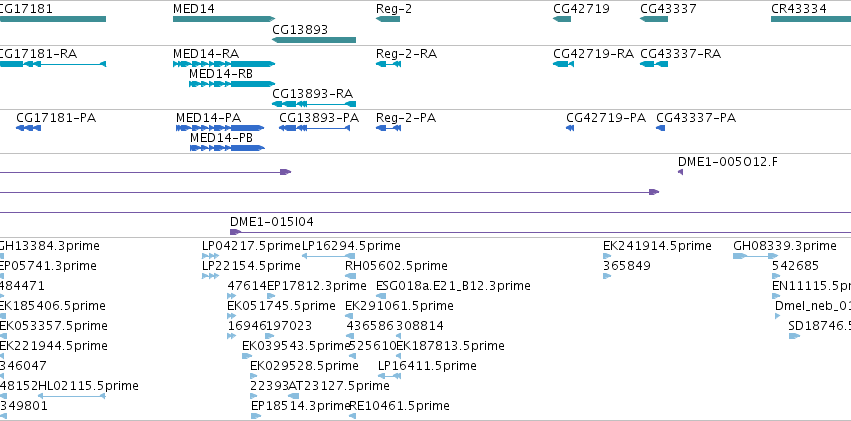This screenshot has width=851, height=421.
Task: Select the 308814 EST feature
Action: (399, 336)
